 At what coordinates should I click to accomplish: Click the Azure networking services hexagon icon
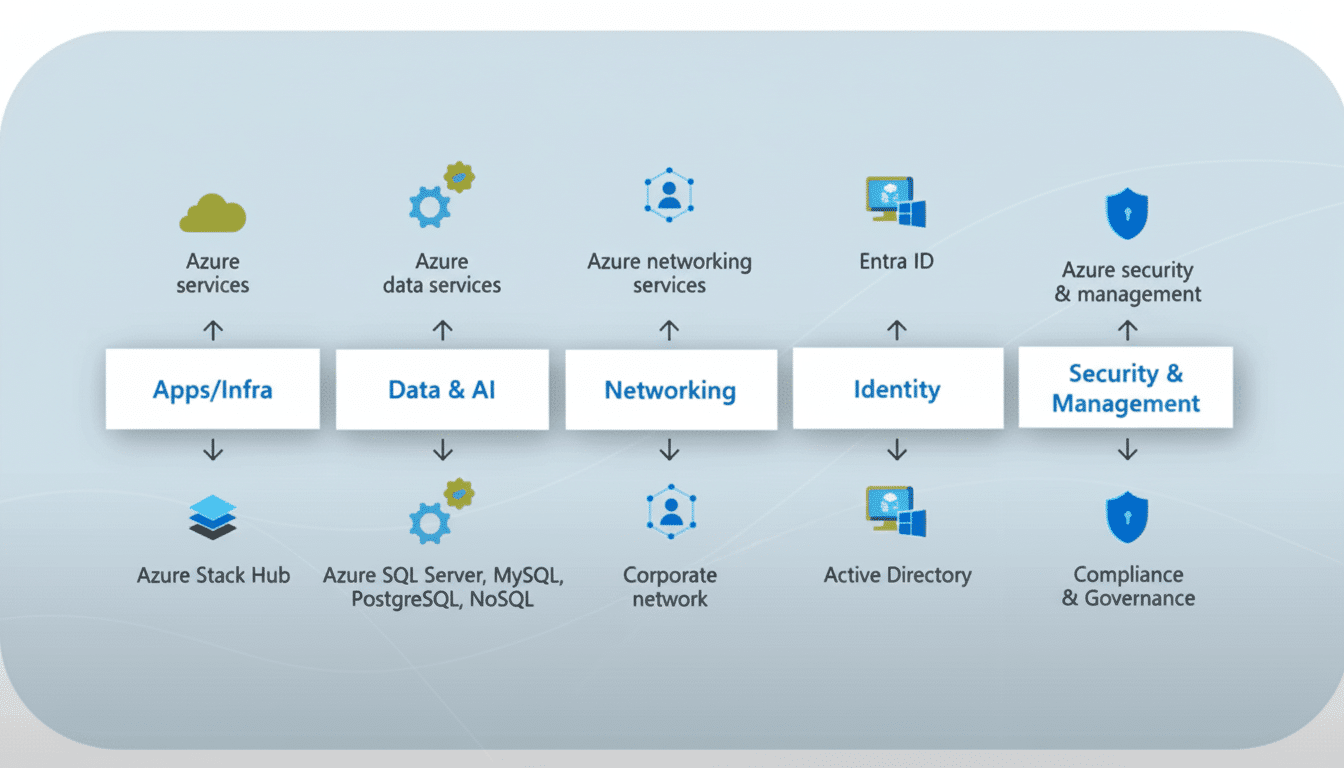[x=669, y=195]
